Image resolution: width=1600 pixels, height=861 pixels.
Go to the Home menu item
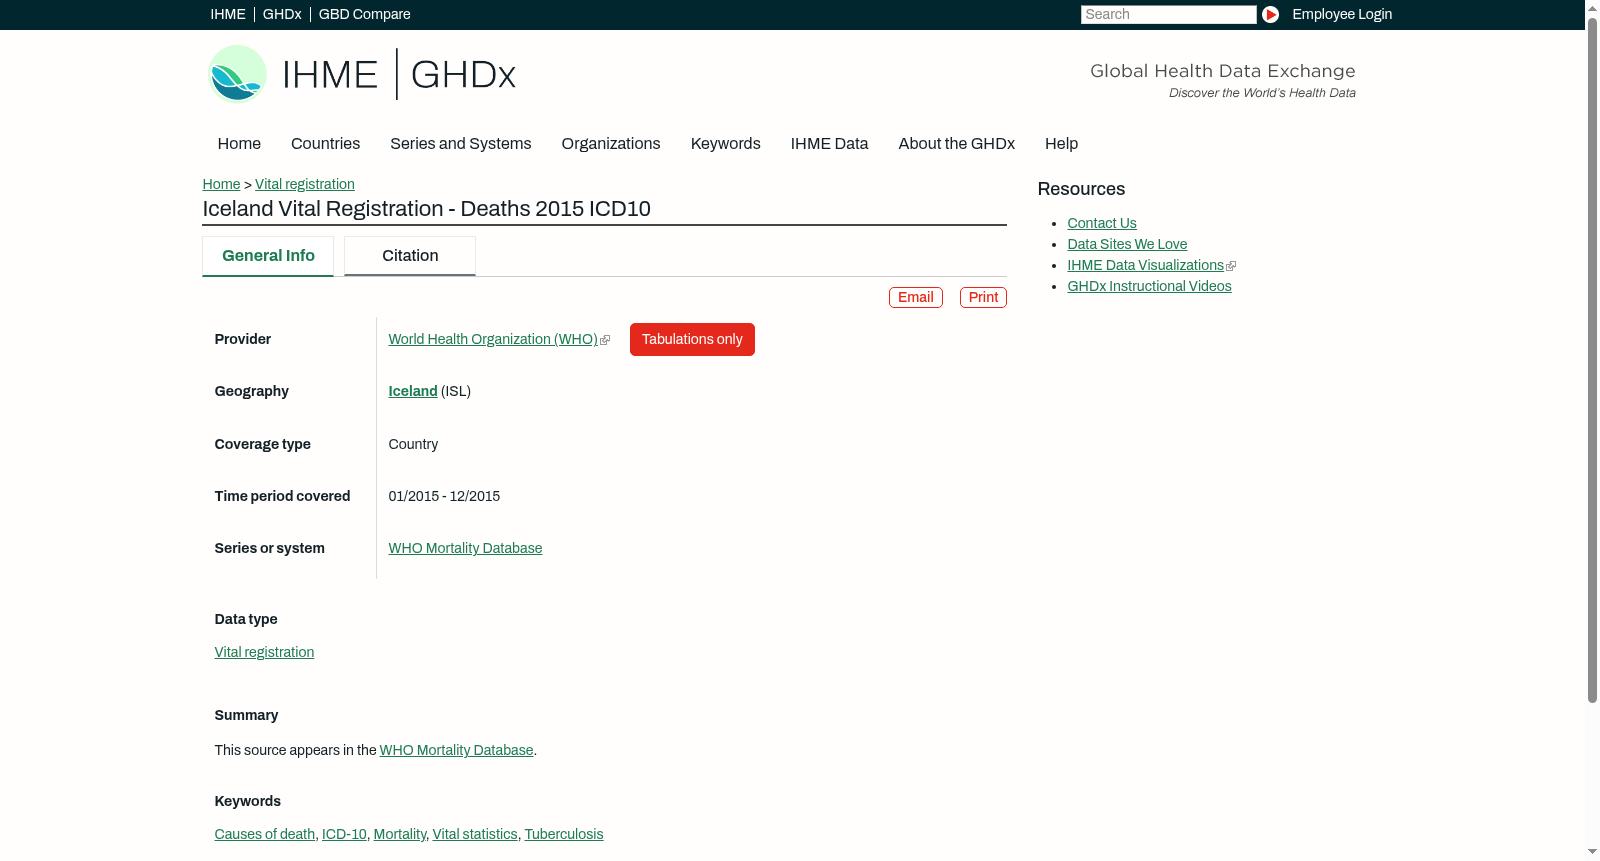(239, 144)
